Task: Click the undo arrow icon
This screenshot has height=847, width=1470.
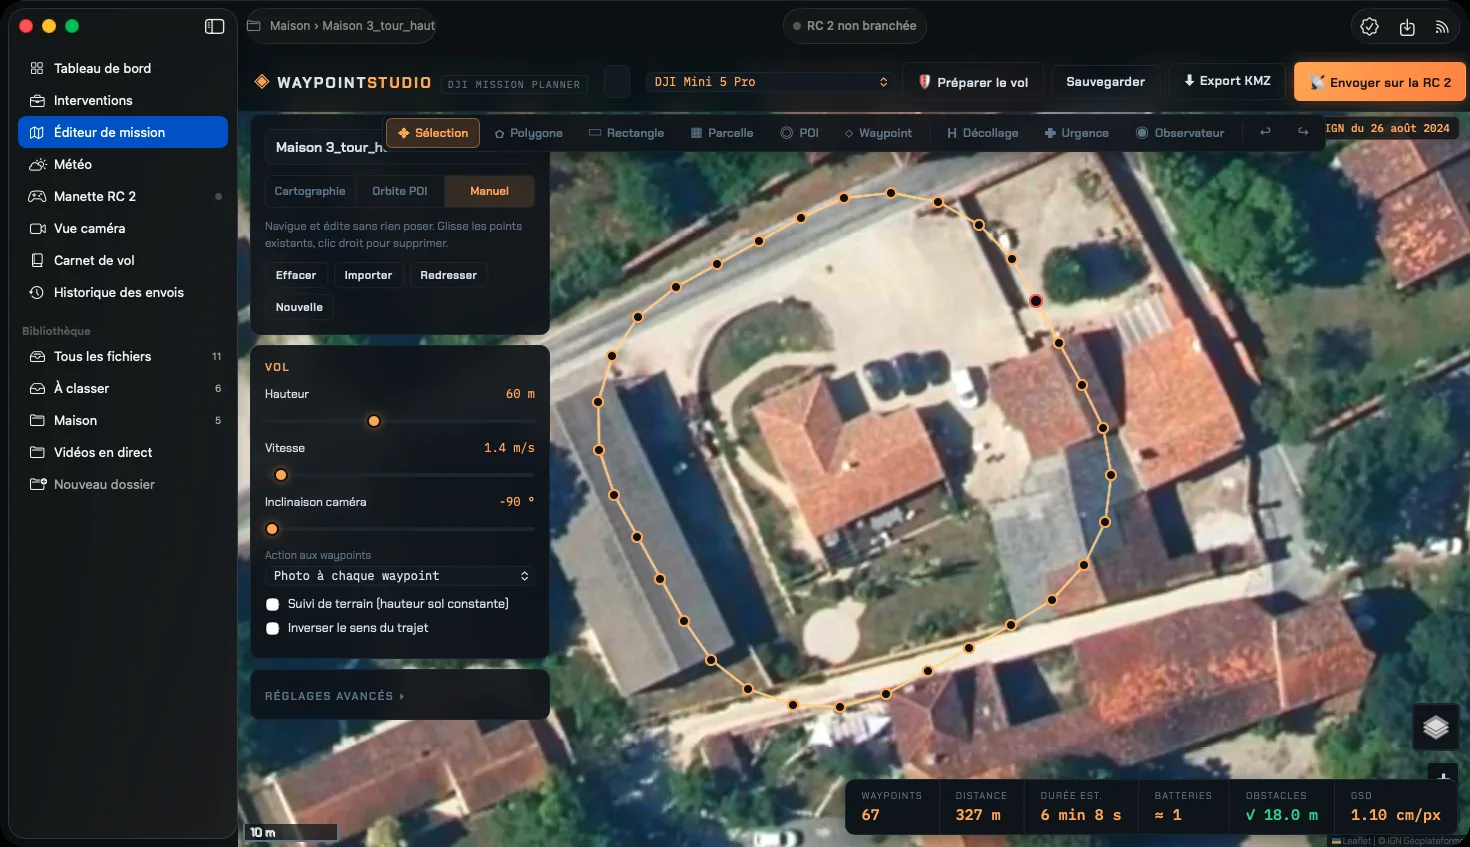Action: point(1265,132)
